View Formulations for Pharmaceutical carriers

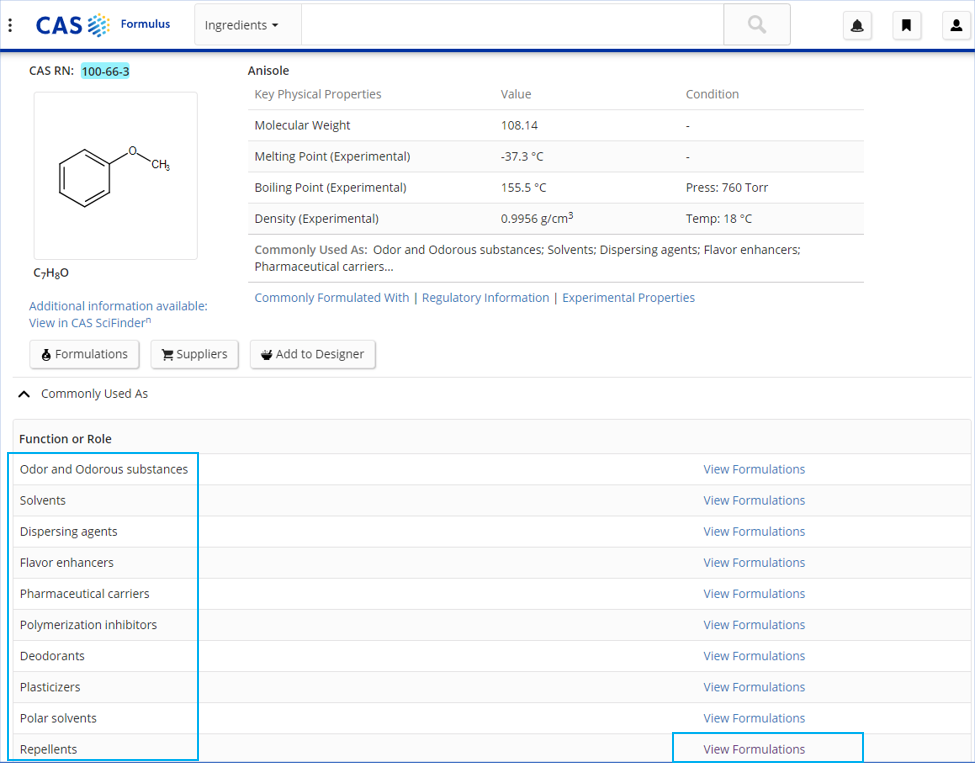coord(754,593)
